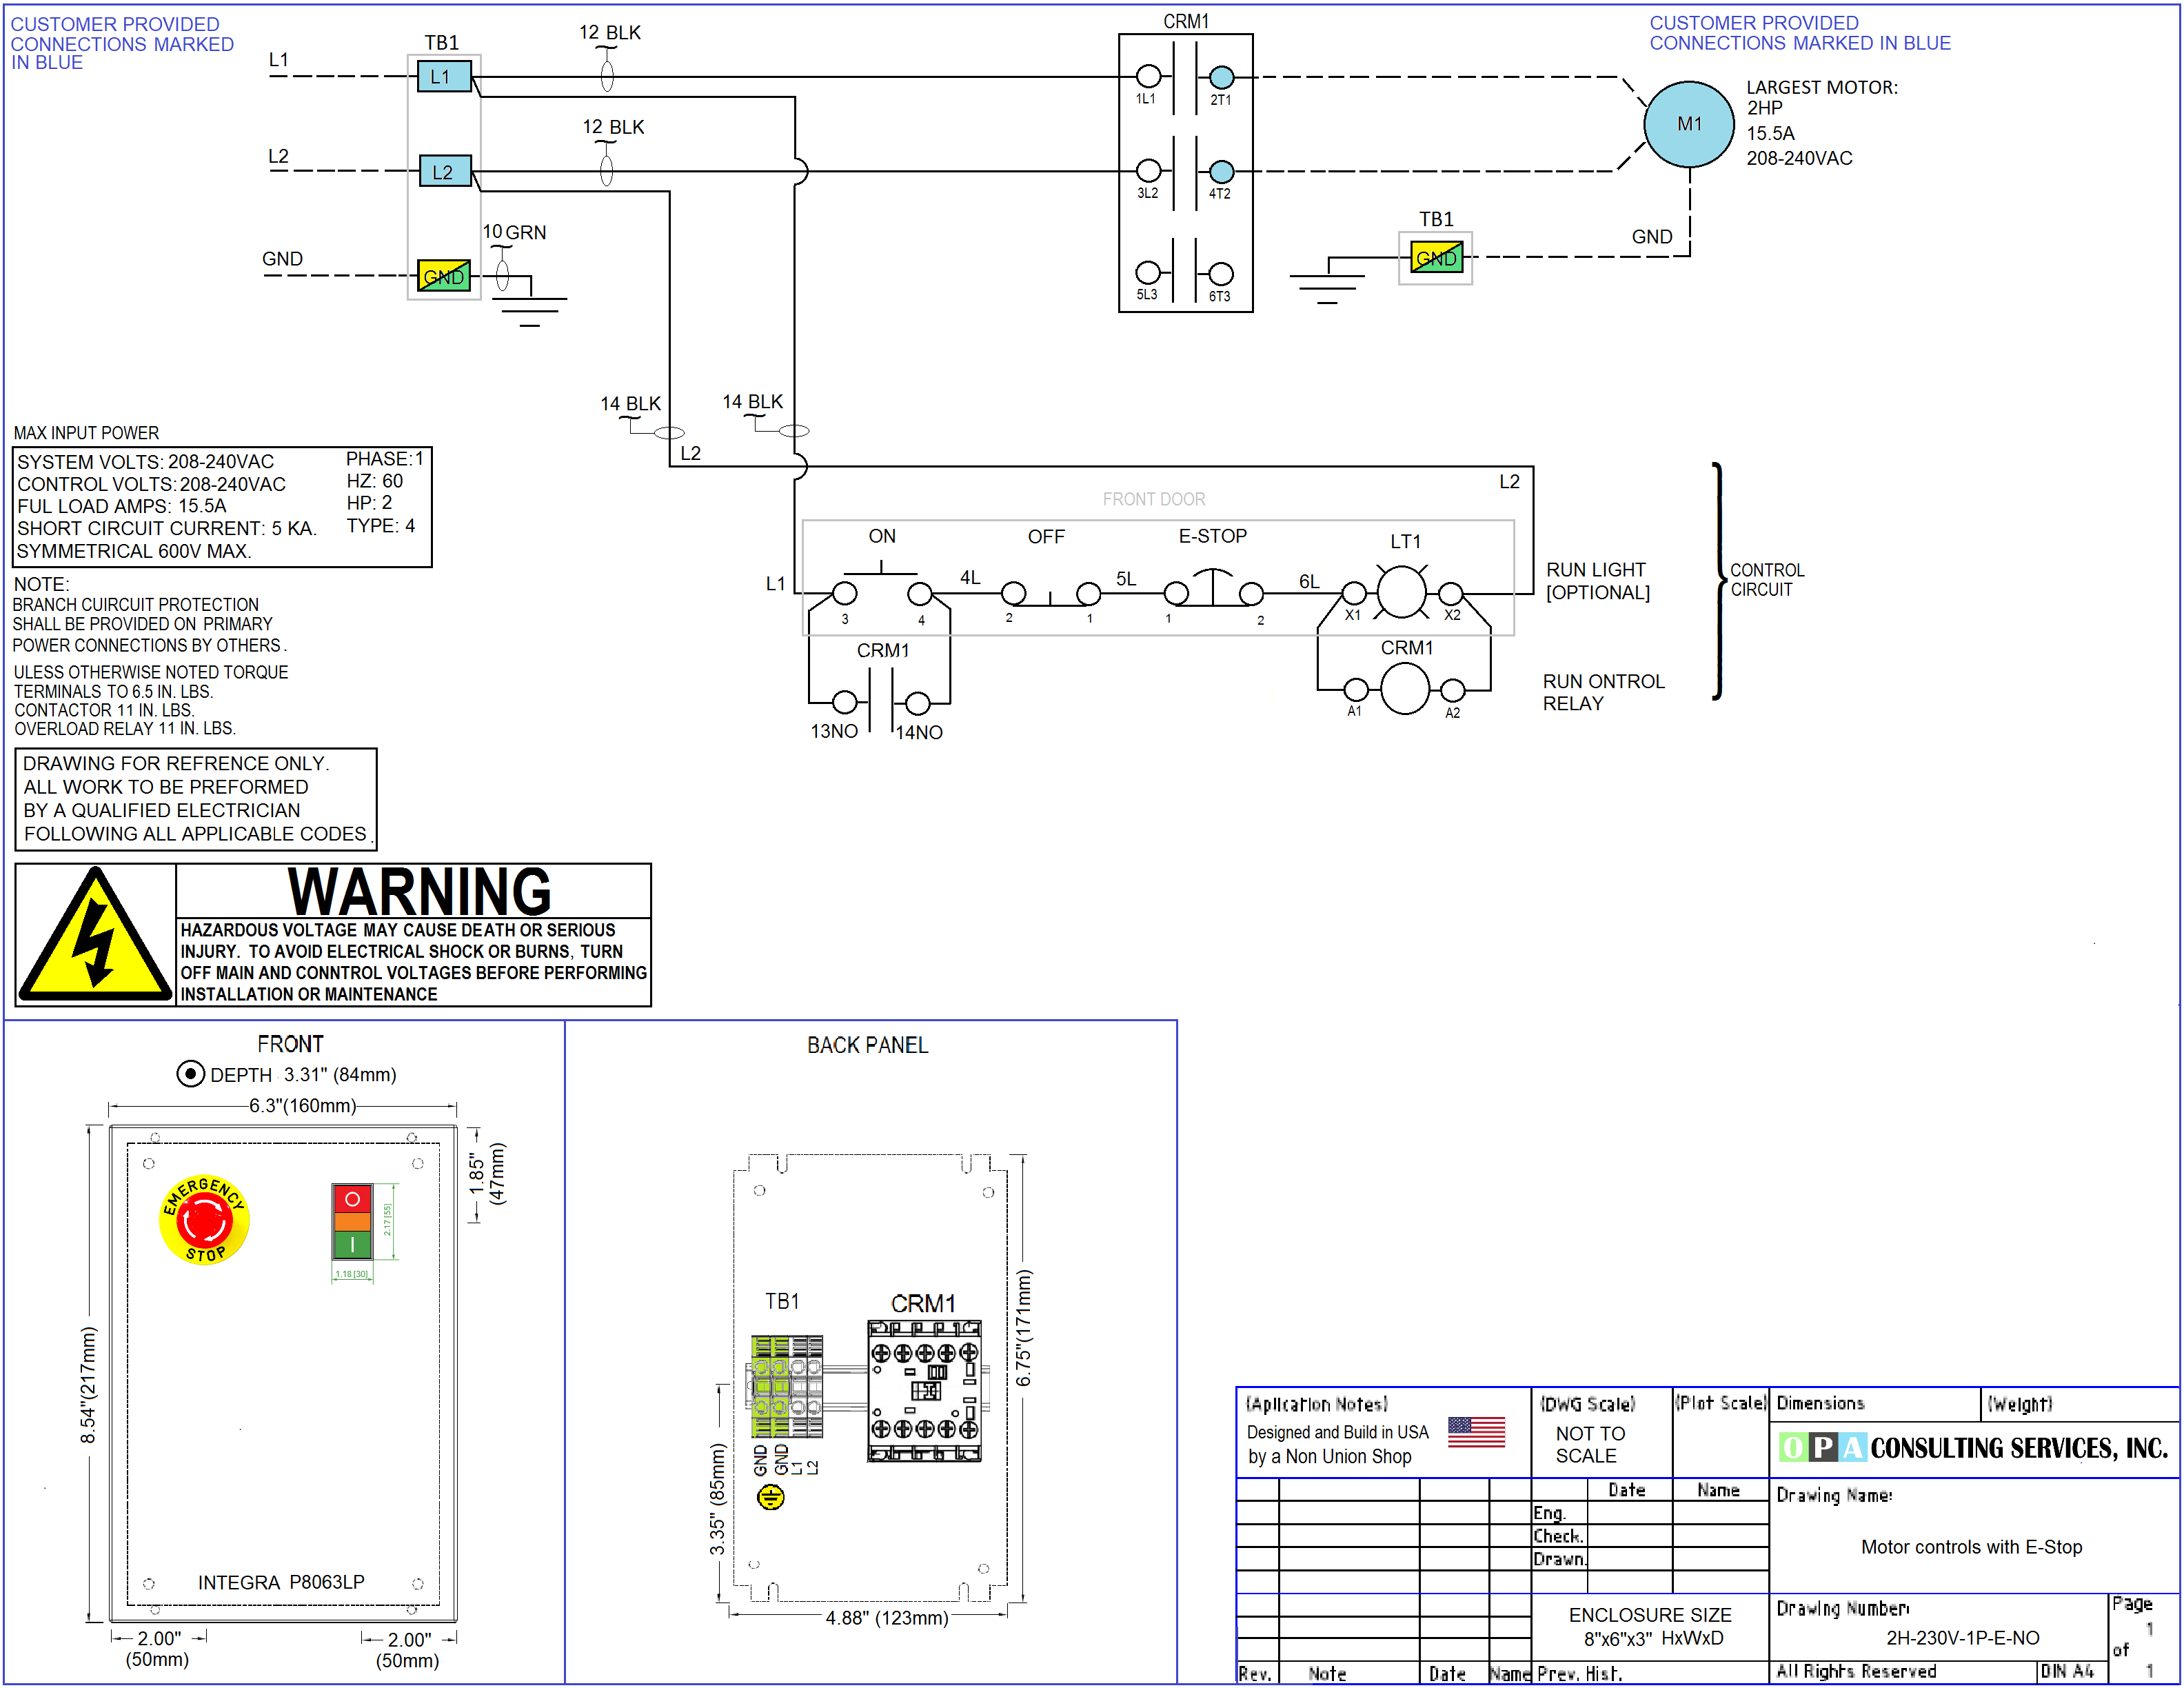Click the E-STOP contact symbol in control circuit
This screenshot has width=2184, height=1688.
(x=1213, y=590)
